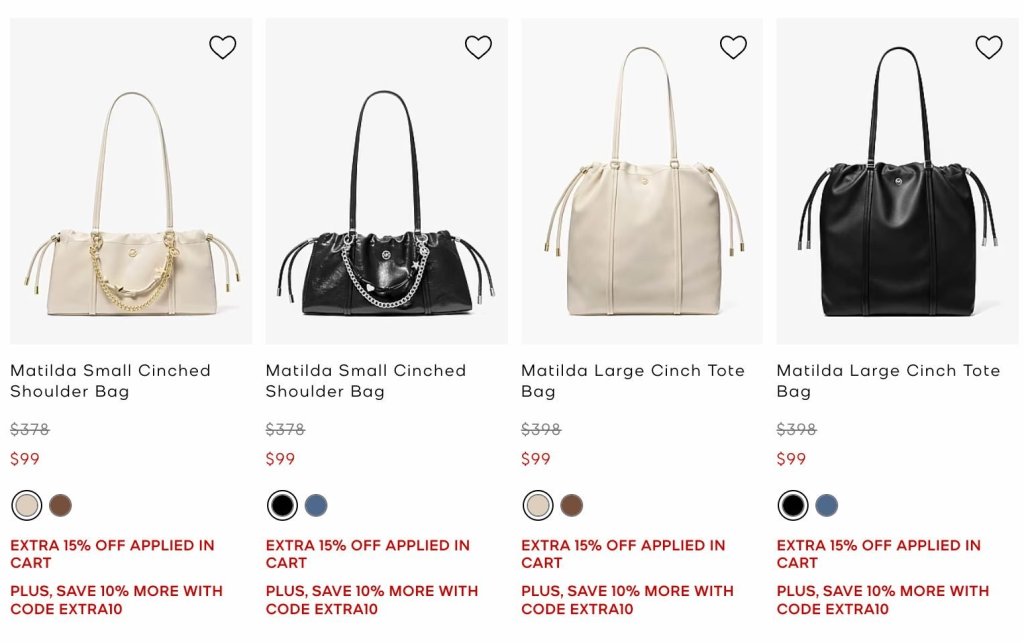Favorite the cream Matilda Small Cinched Shoulder Bag
The image size is (1024, 643).
click(x=222, y=47)
